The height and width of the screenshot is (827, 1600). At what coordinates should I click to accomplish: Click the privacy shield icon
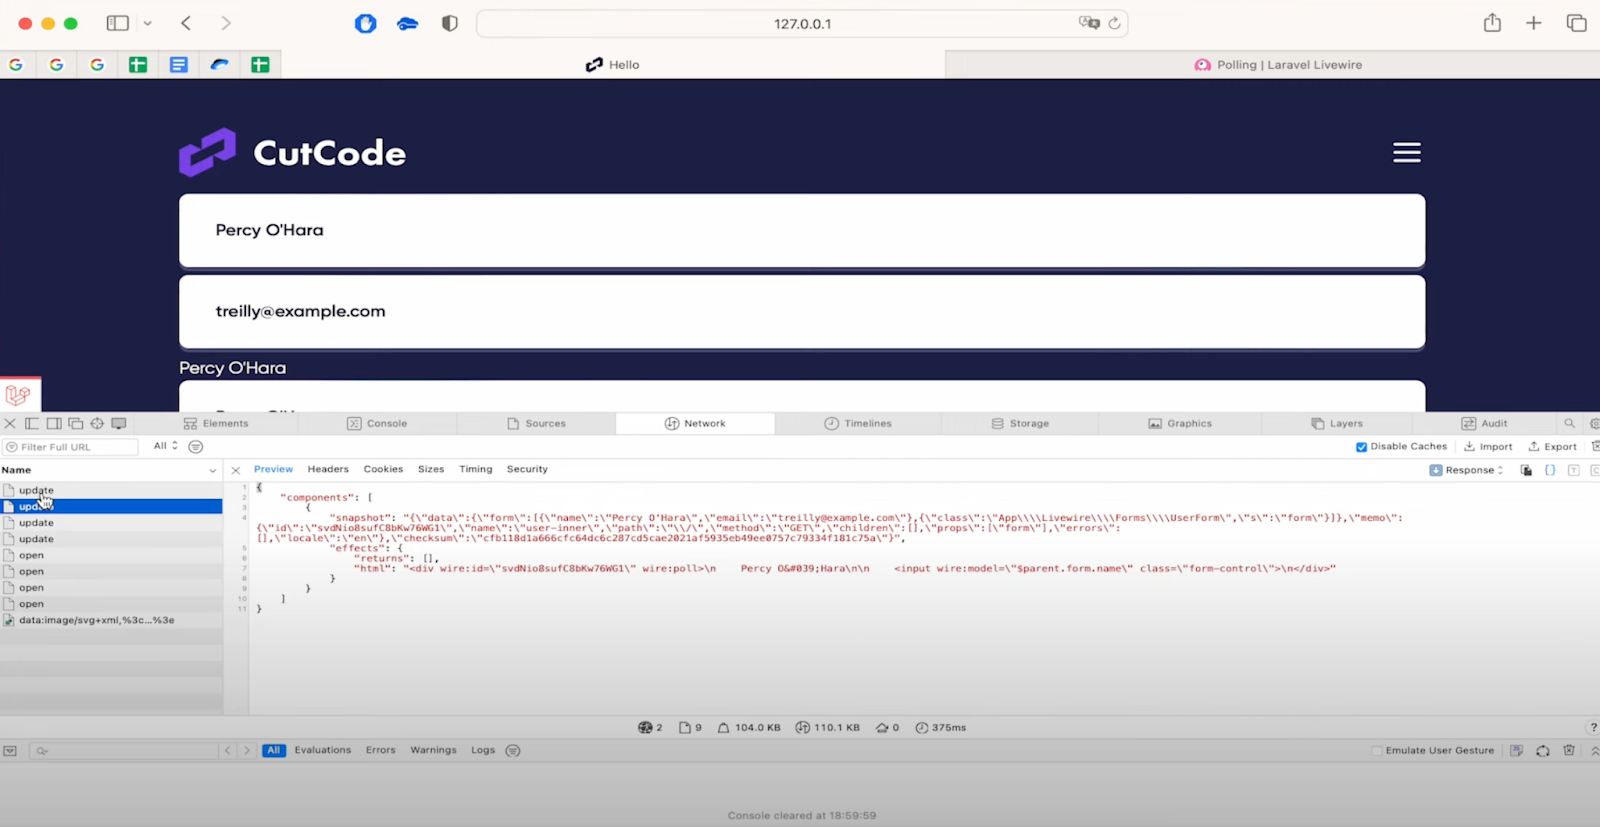pyautogui.click(x=450, y=23)
